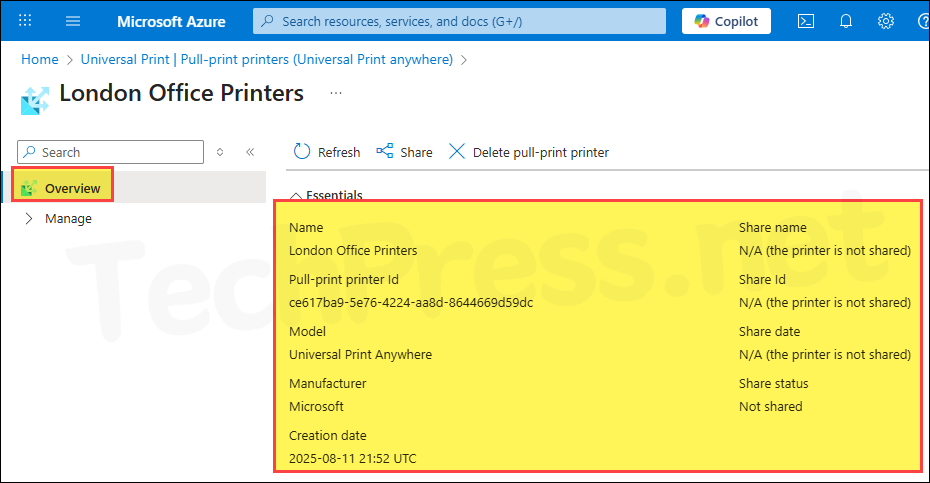Click the N/A value under Share date
This screenshot has width=930, height=483.
pyautogui.click(x=824, y=355)
